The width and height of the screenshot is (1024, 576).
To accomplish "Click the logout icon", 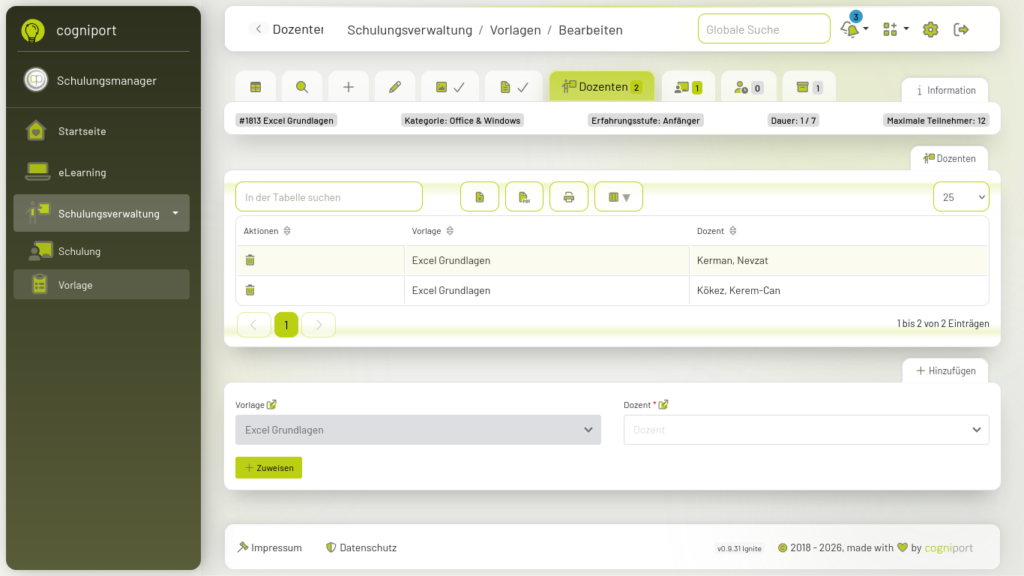I will [x=961, y=29].
